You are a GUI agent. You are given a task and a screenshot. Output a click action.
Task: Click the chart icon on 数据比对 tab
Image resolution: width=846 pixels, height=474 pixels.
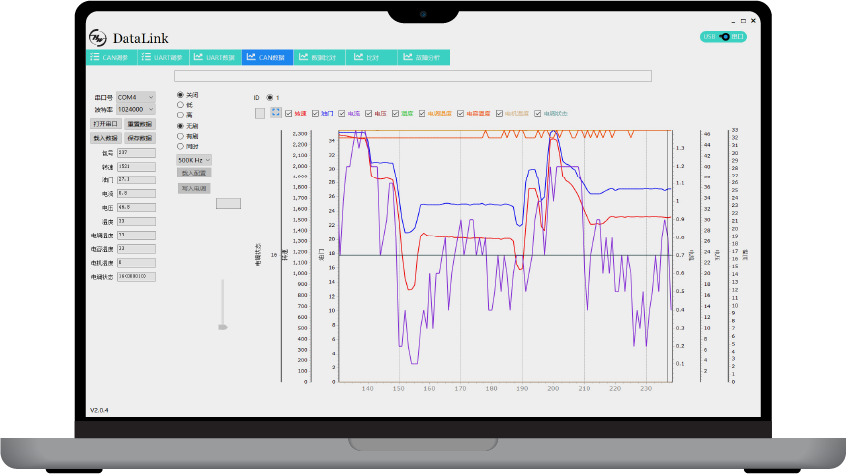(x=303, y=58)
